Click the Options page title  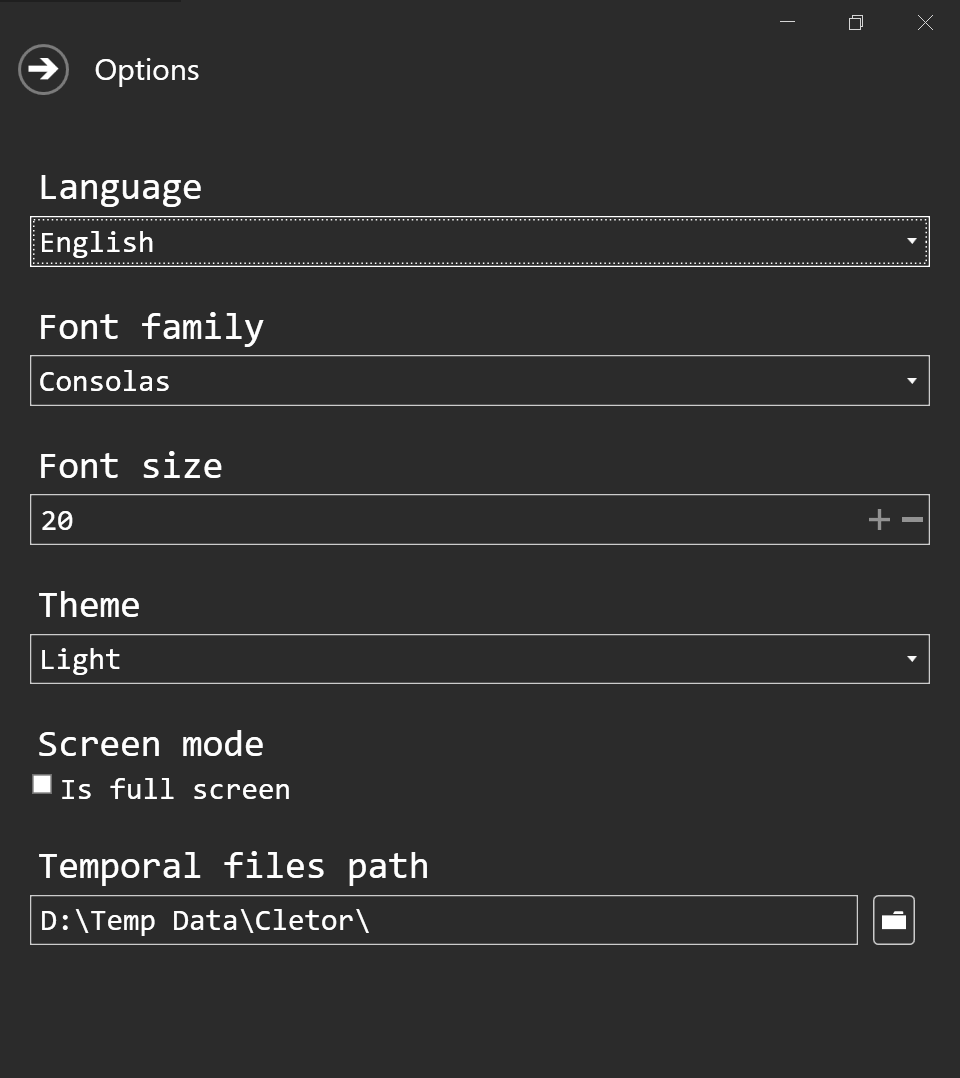click(x=147, y=70)
